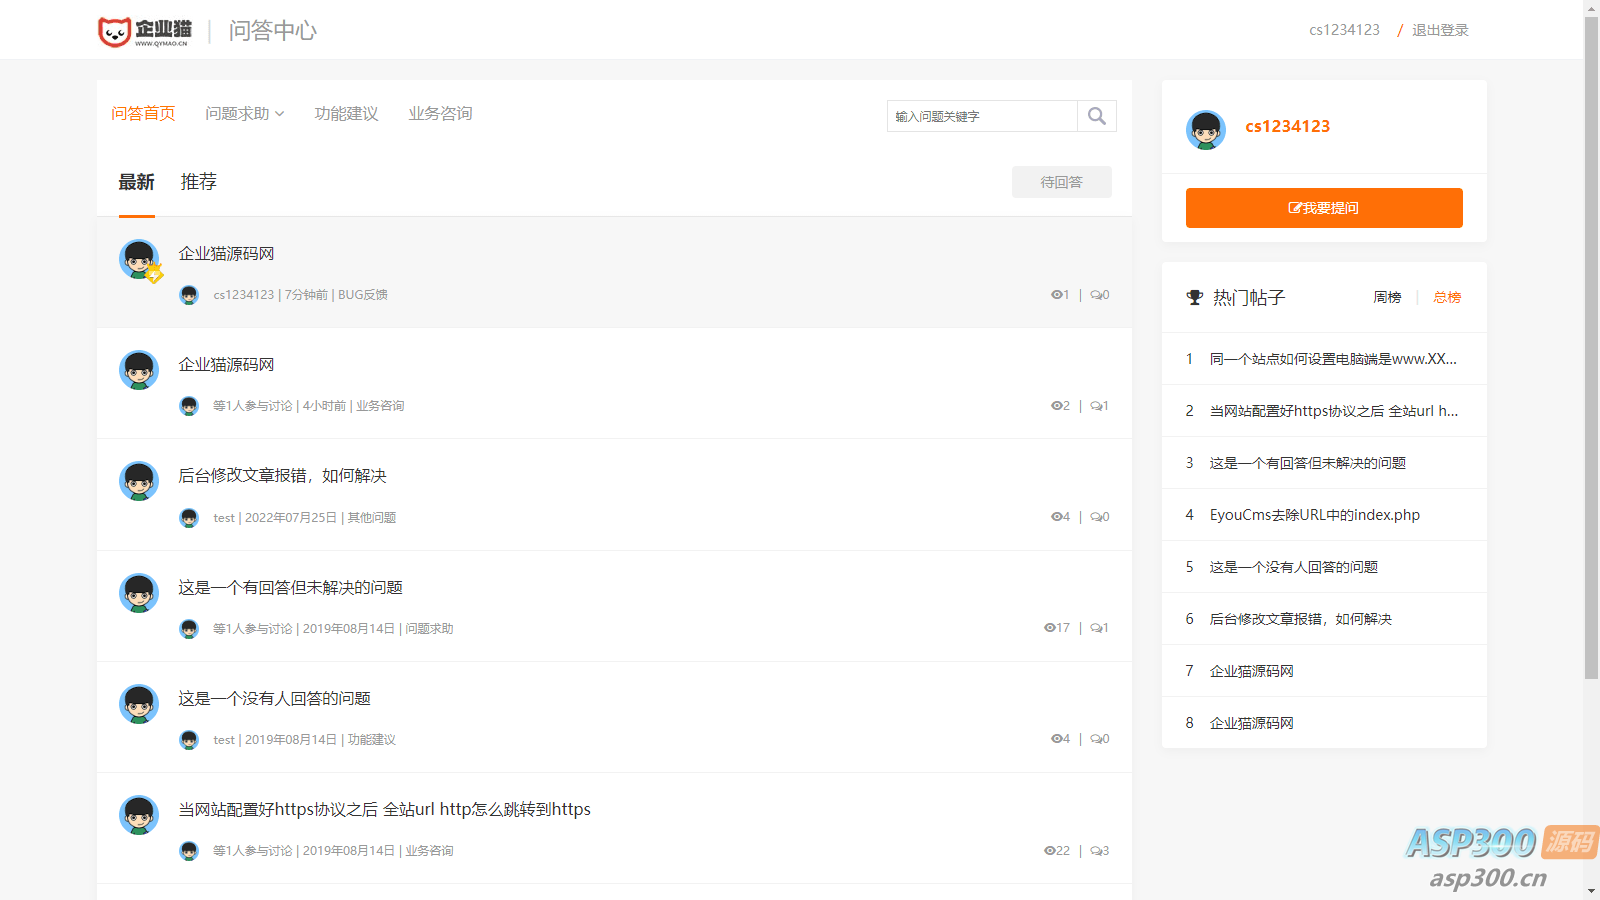
Task: Switch to the 周榜 ranking tab
Action: (1388, 297)
